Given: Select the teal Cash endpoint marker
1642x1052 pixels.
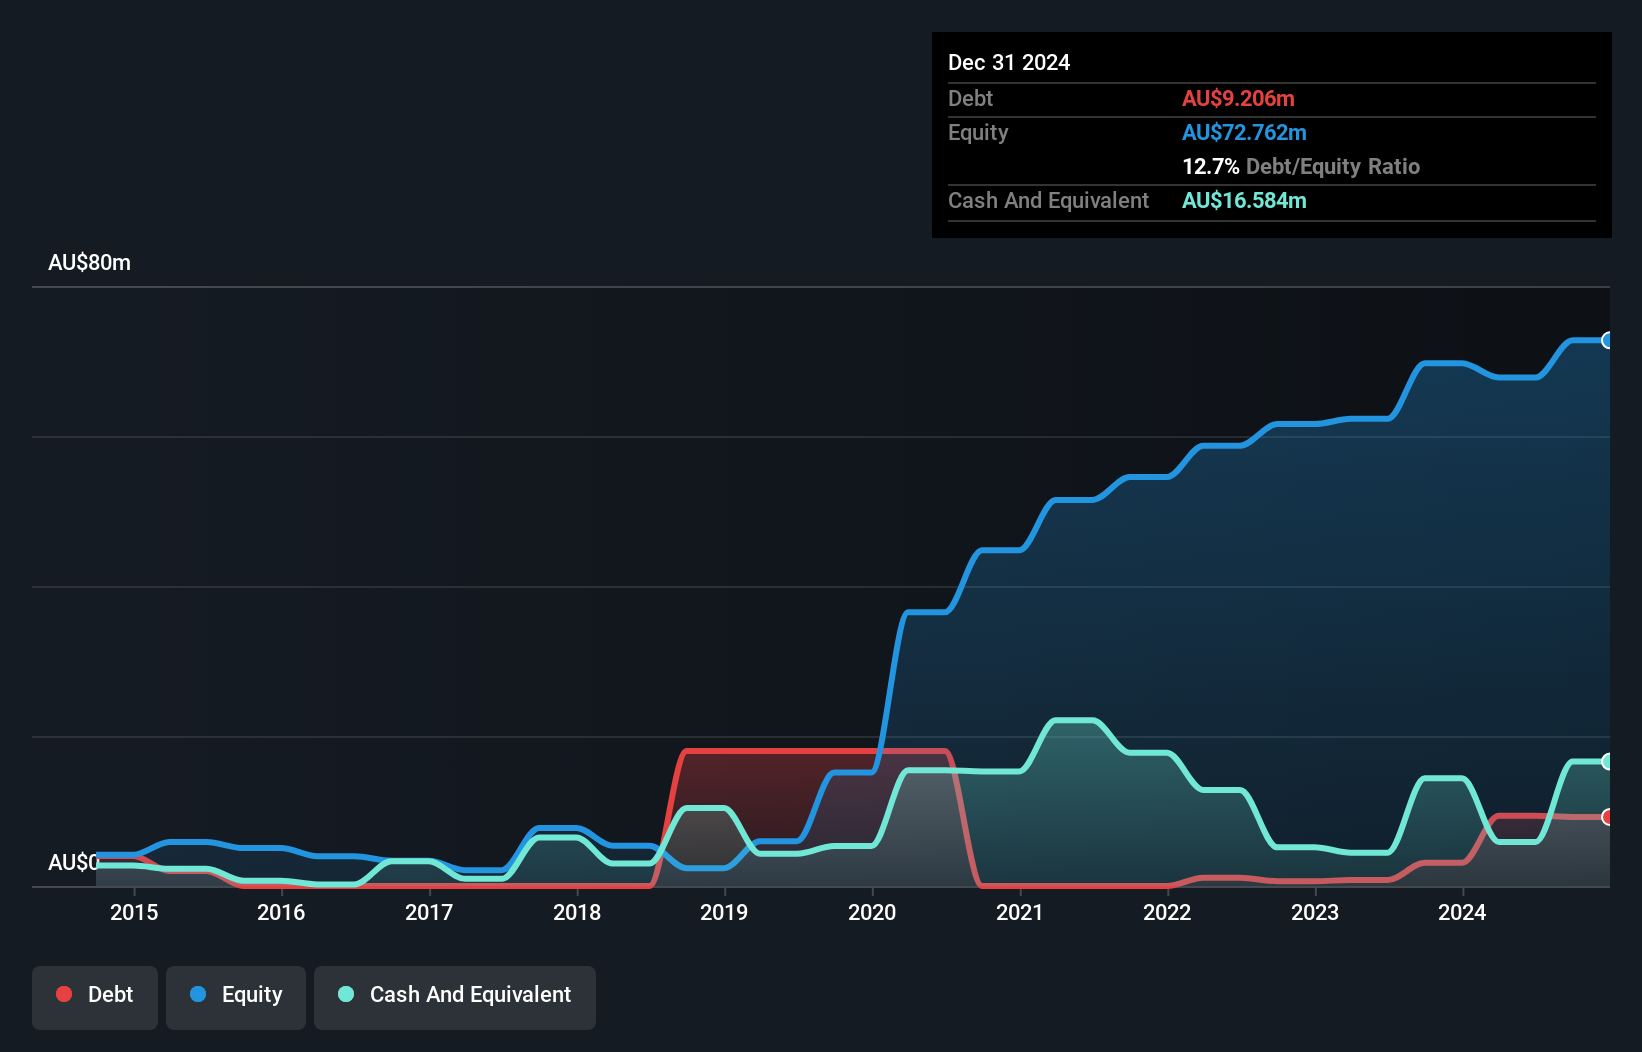Looking at the screenshot, I should click(1607, 761).
